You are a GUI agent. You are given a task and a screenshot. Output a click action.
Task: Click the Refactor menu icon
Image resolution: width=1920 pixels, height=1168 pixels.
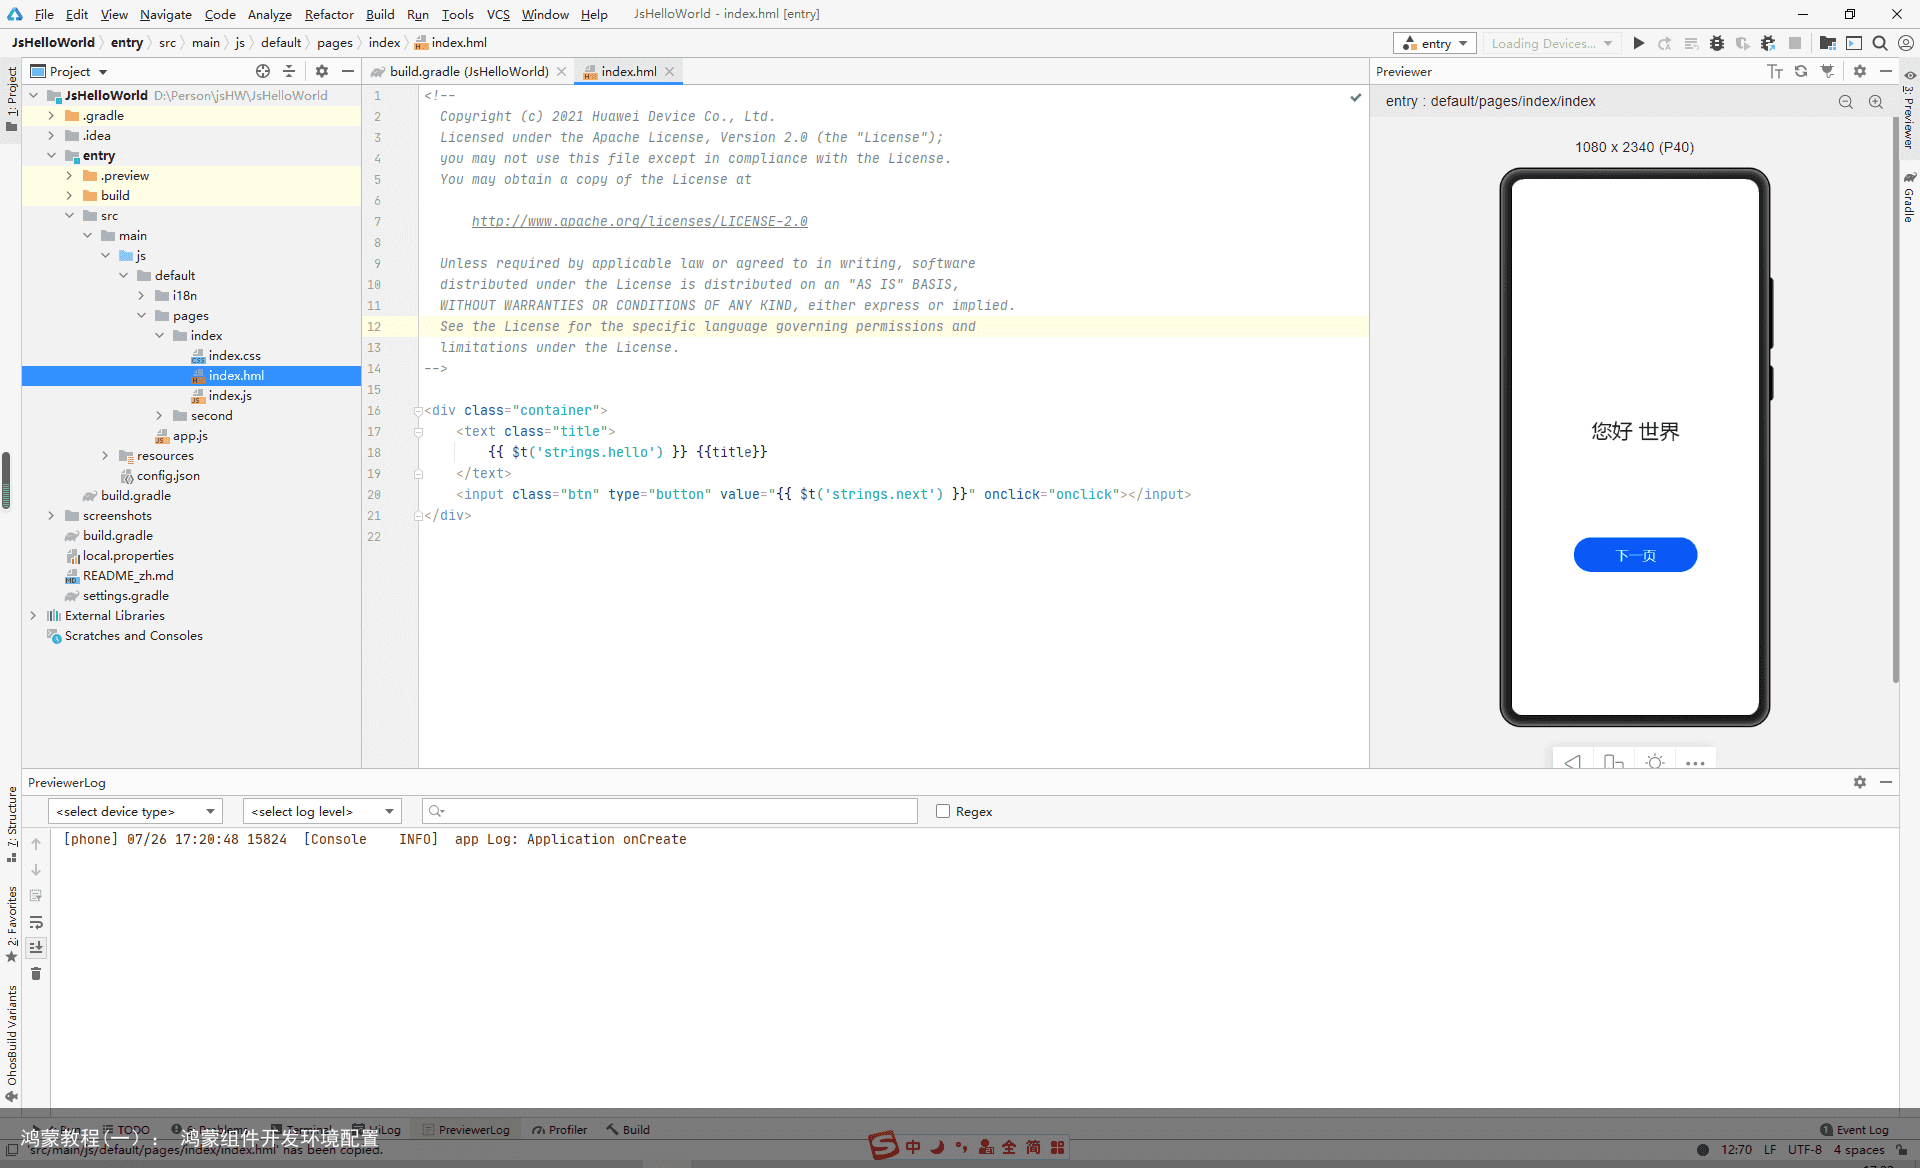328,14
